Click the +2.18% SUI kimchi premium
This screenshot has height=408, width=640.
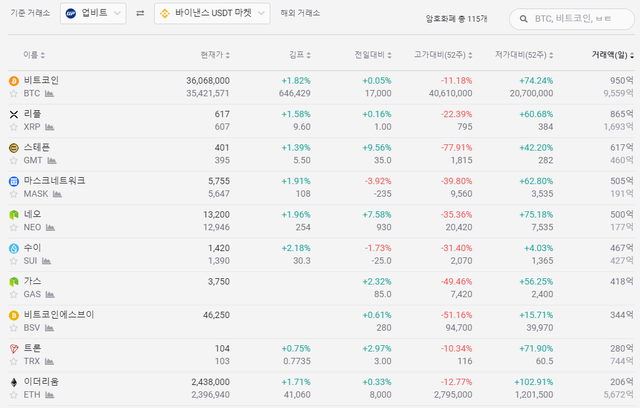tap(296, 248)
